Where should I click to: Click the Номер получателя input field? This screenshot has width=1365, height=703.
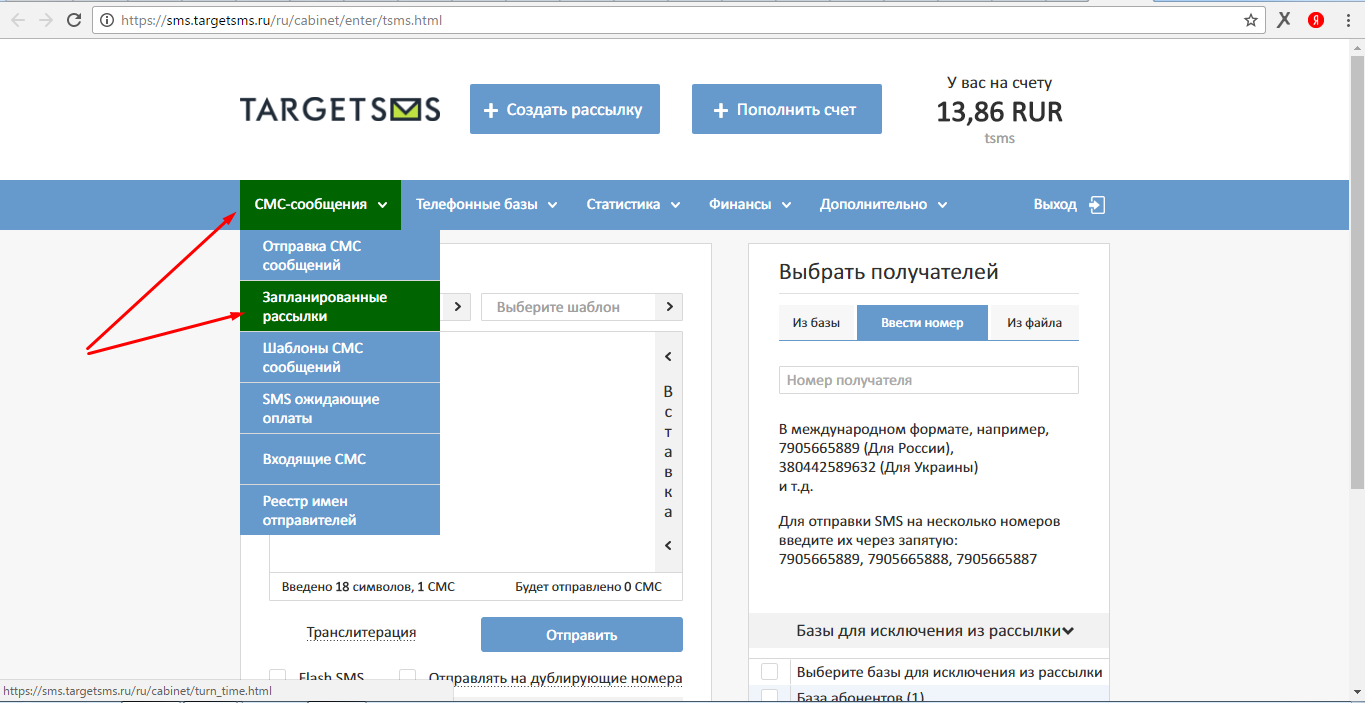coord(929,380)
